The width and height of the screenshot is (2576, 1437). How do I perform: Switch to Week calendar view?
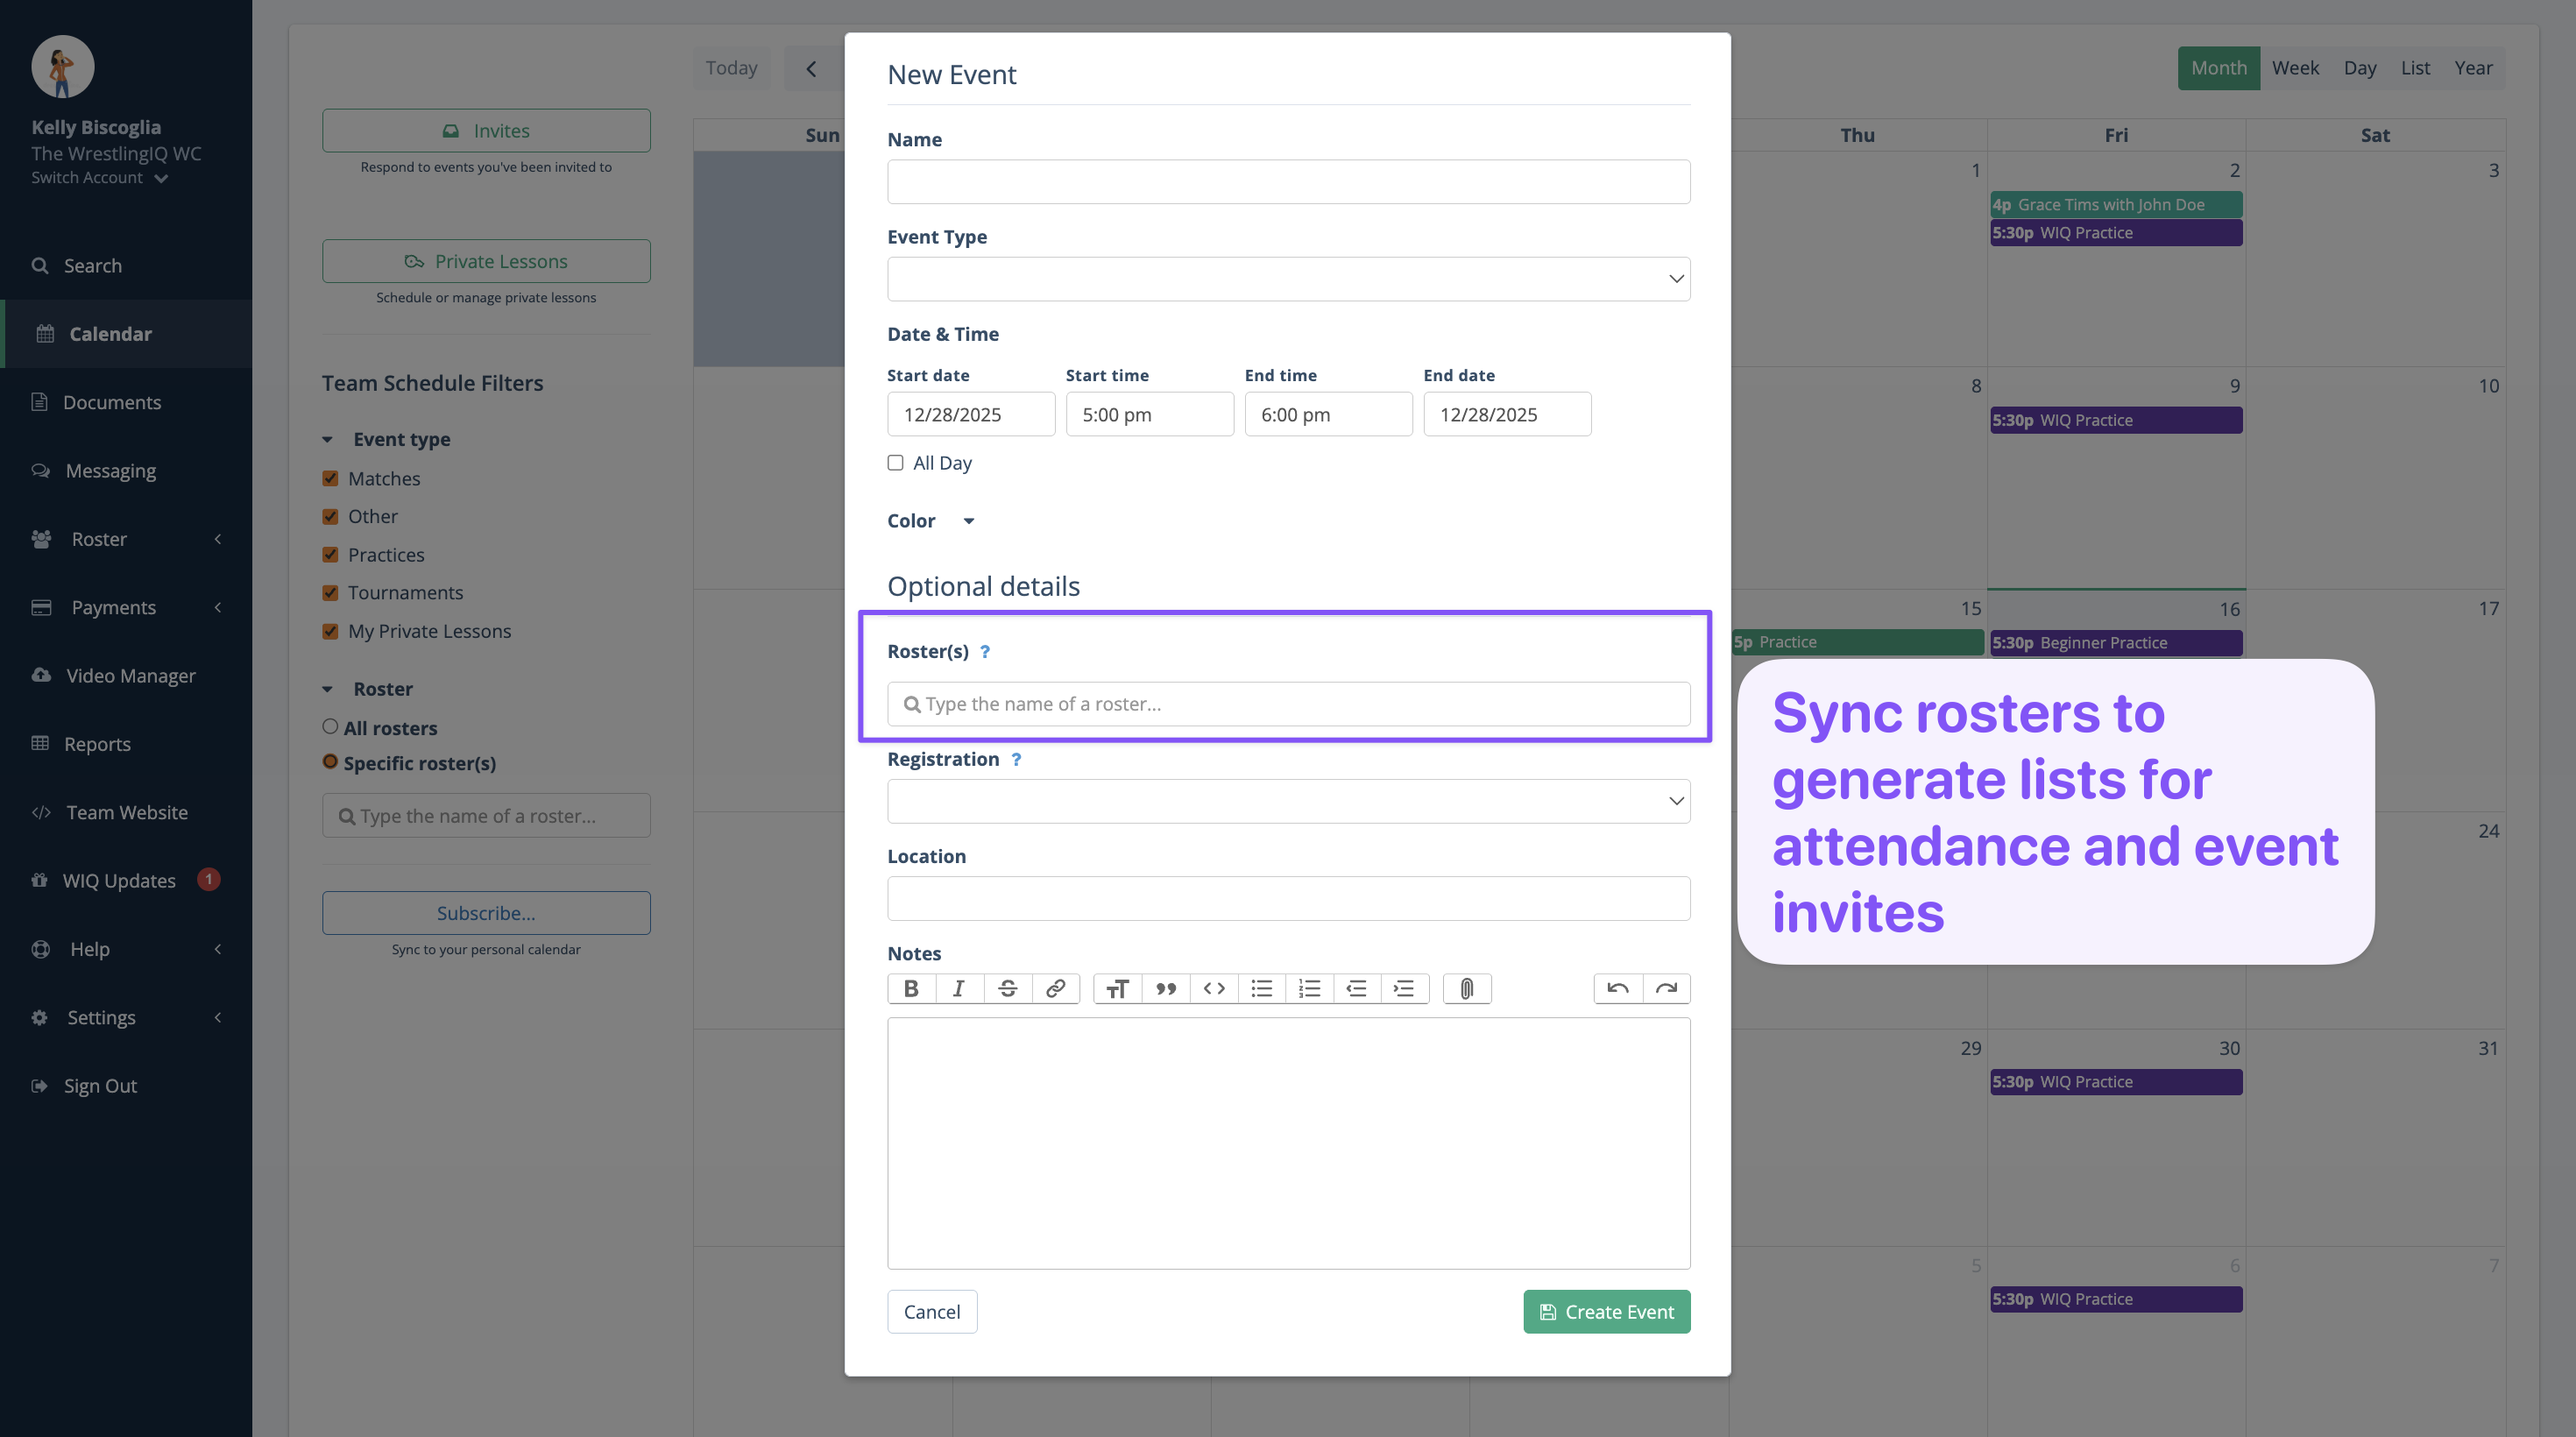2294,67
